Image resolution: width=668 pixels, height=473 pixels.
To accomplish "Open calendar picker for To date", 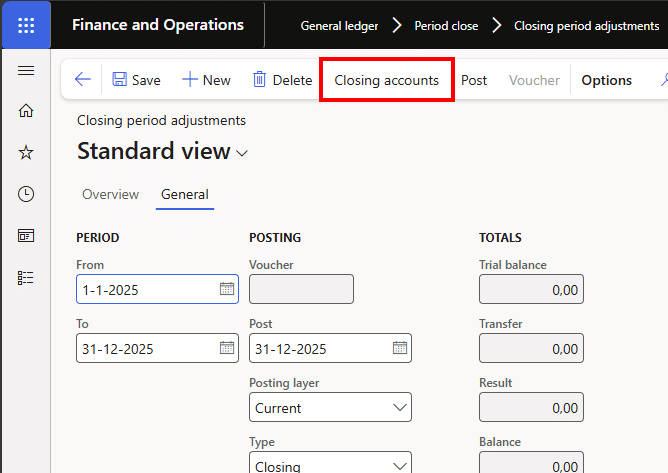I will coord(227,348).
